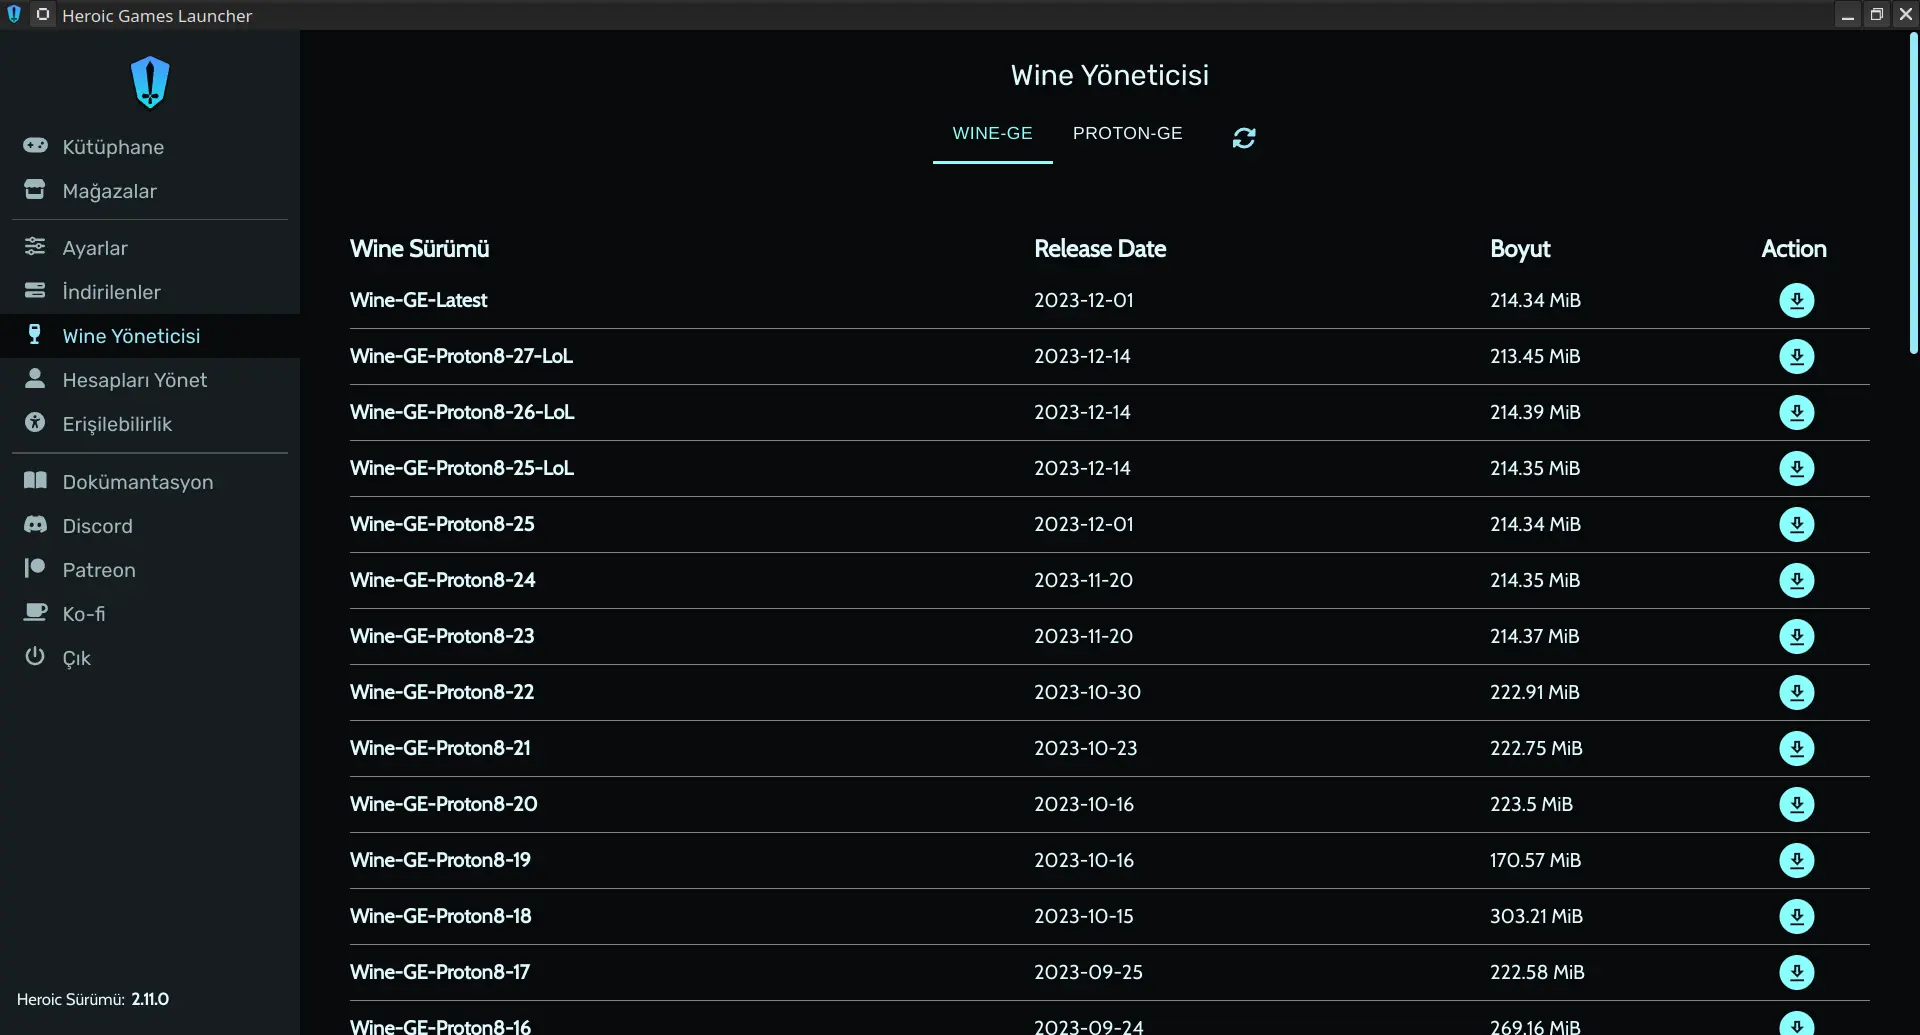Viewport: 1920px width, 1035px height.
Task: Click the 2023-09-25 release date
Action: [1088, 972]
